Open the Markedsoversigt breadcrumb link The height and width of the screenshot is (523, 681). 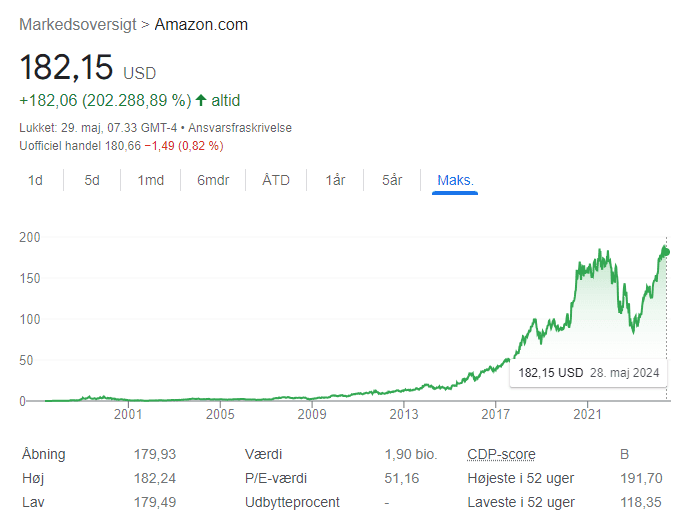point(79,24)
